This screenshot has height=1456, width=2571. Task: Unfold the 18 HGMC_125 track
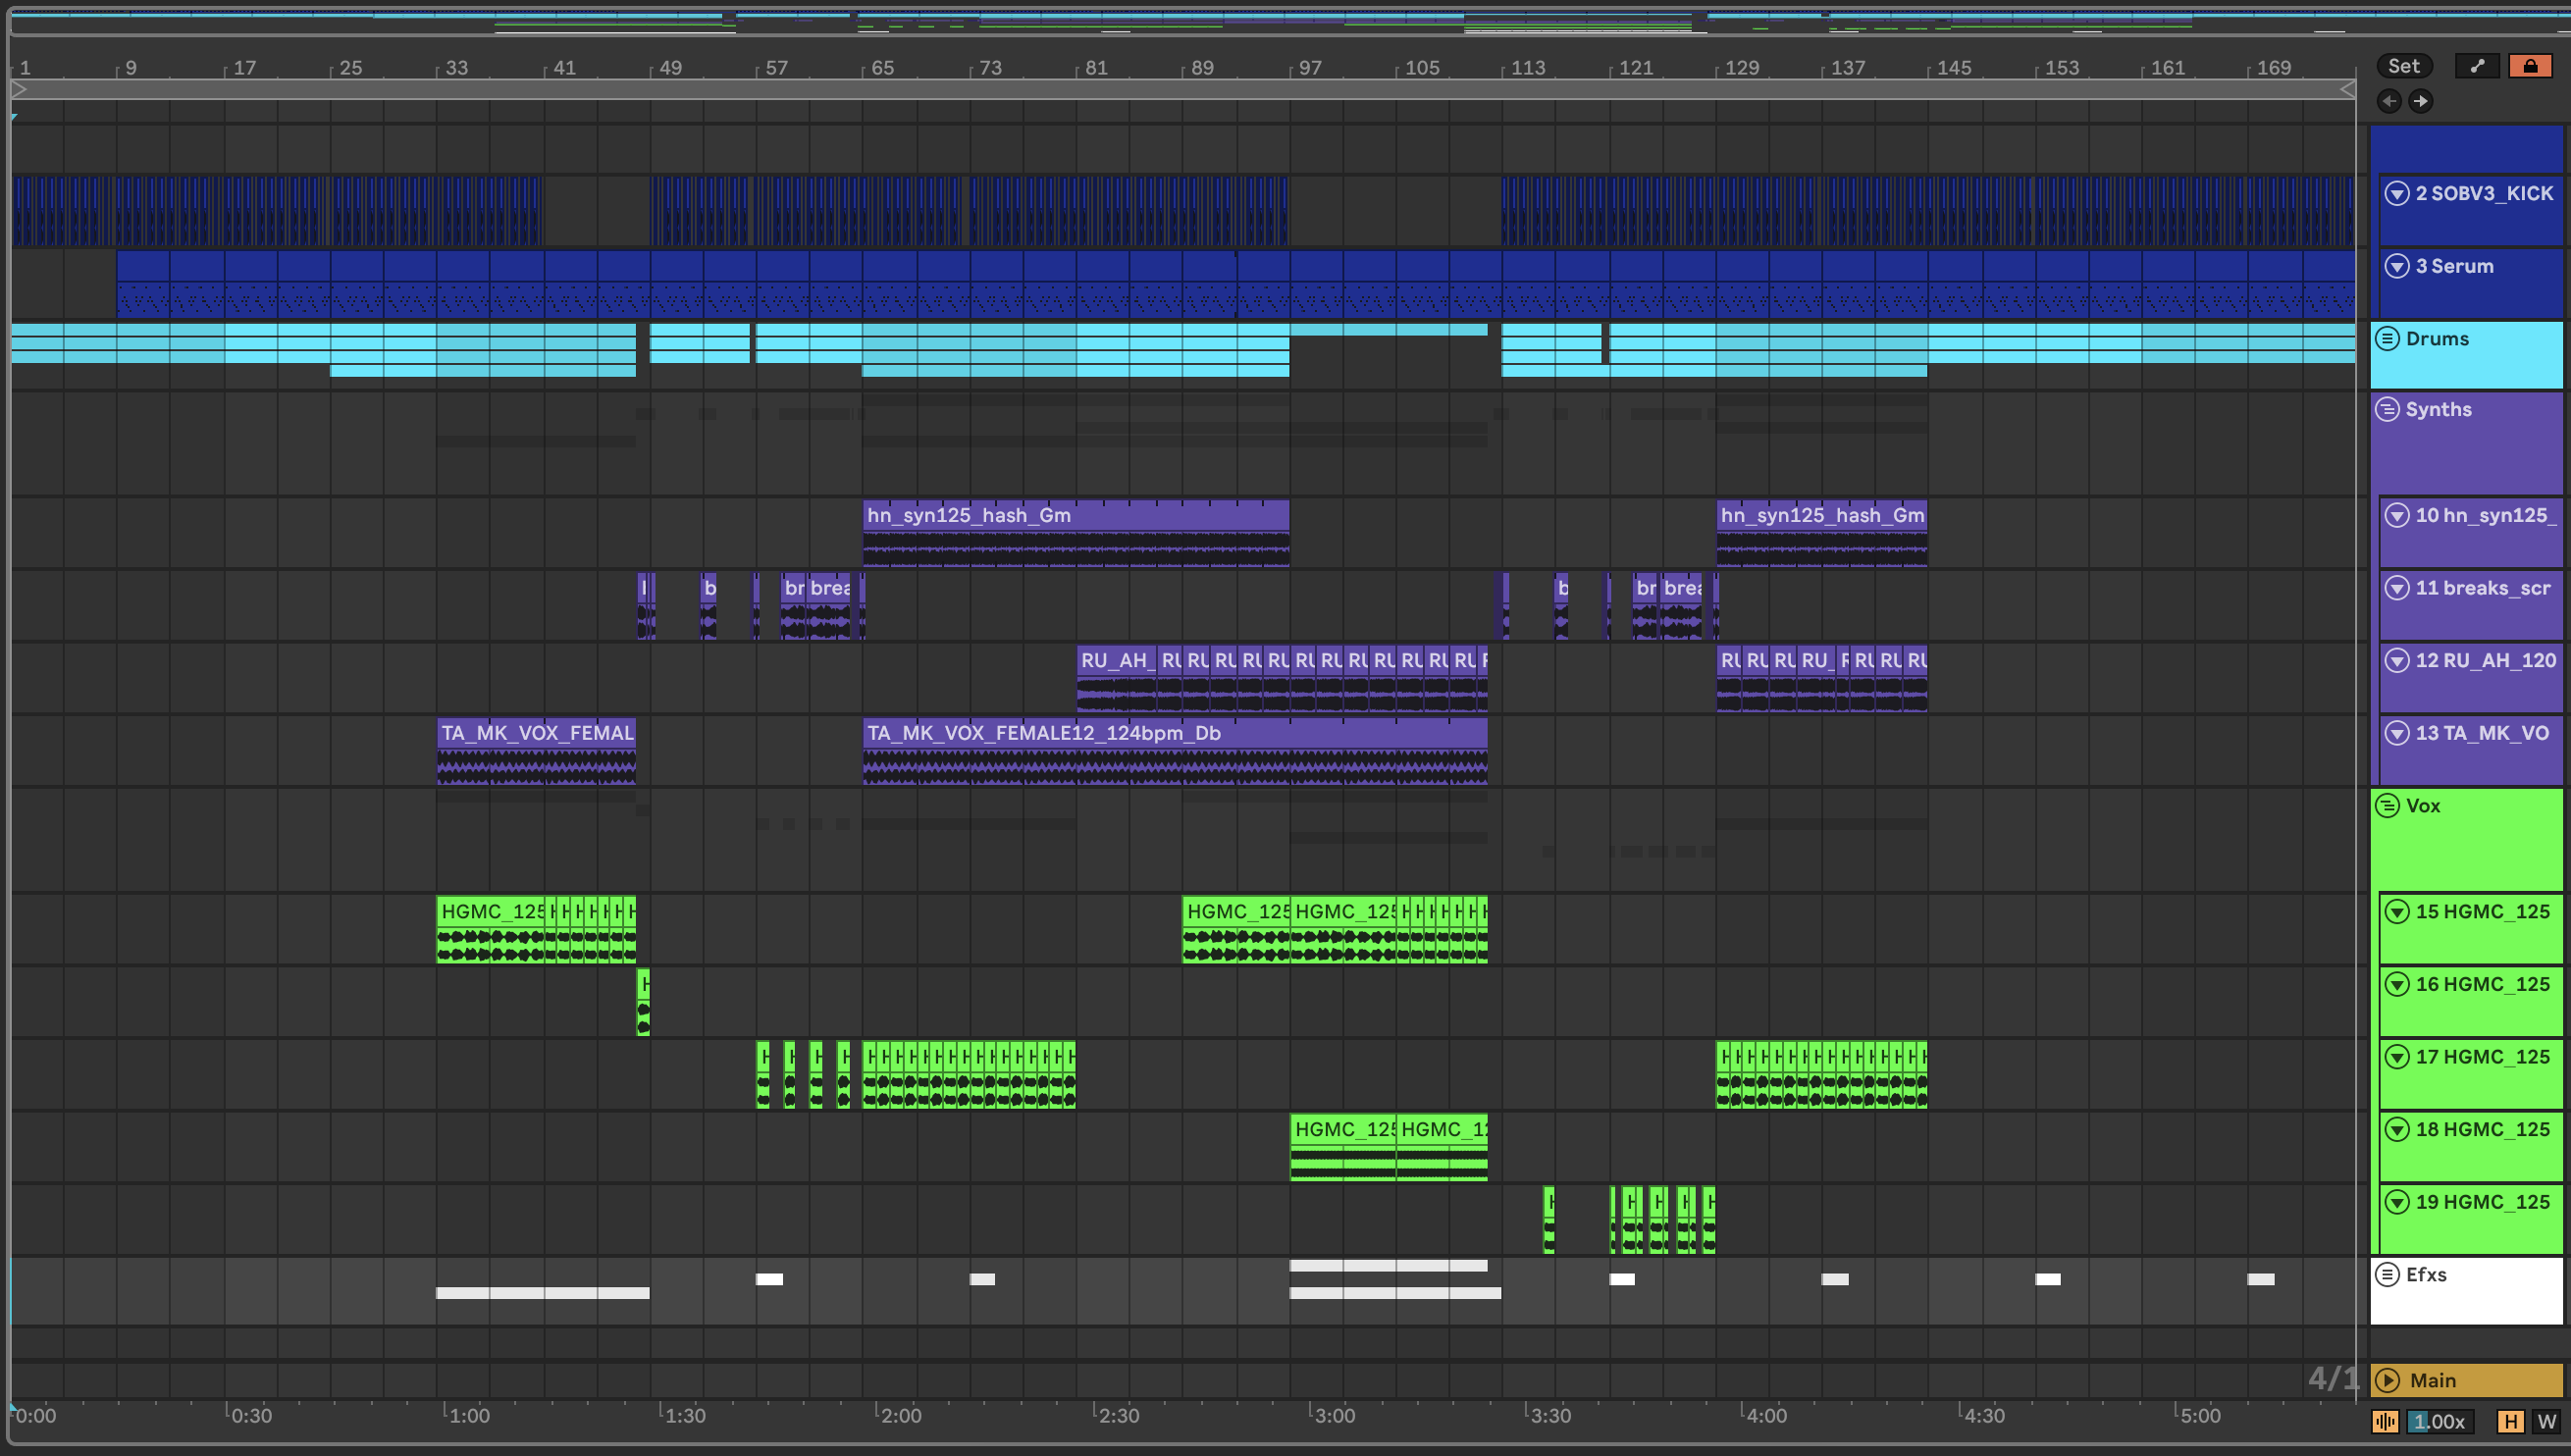click(2397, 1129)
